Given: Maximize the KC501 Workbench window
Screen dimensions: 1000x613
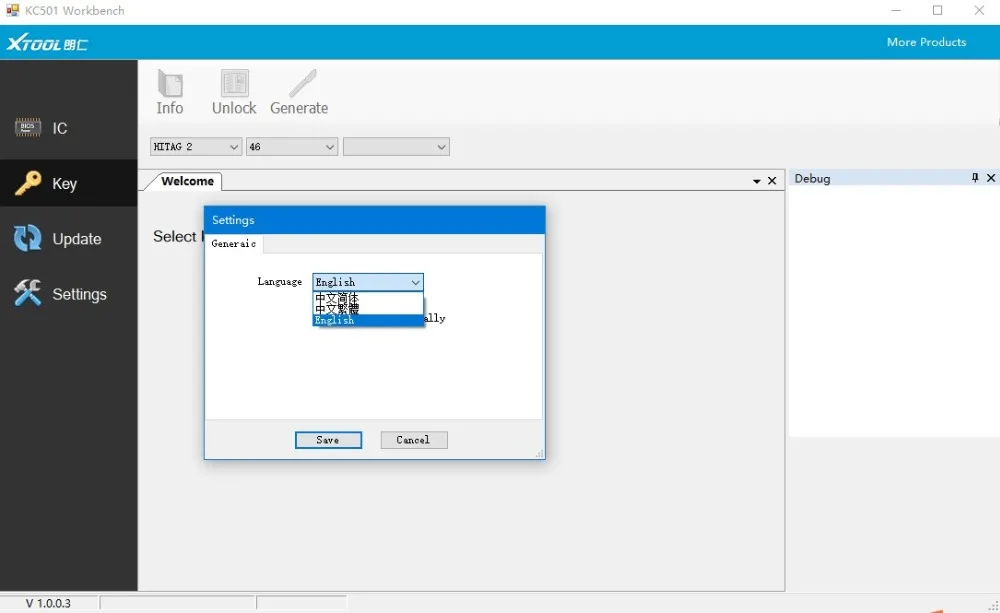Looking at the screenshot, I should pos(938,10).
